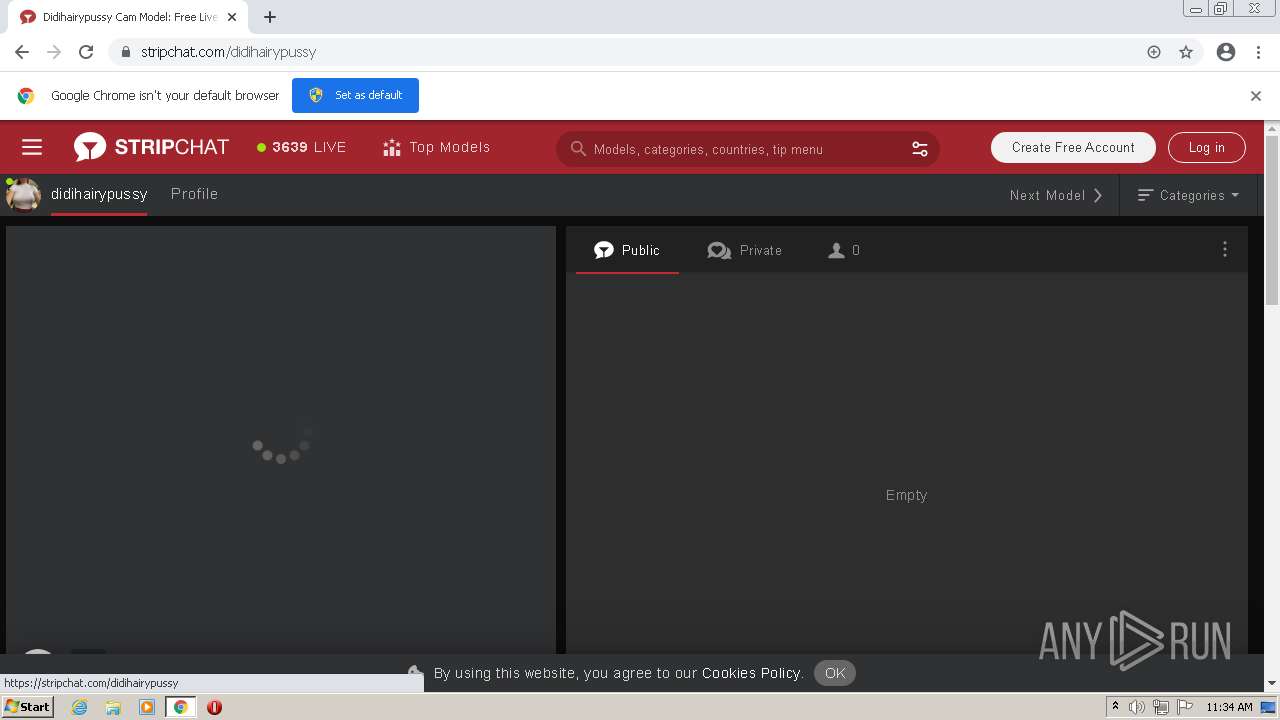
Task: Focus the models search field
Action: coord(747,149)
